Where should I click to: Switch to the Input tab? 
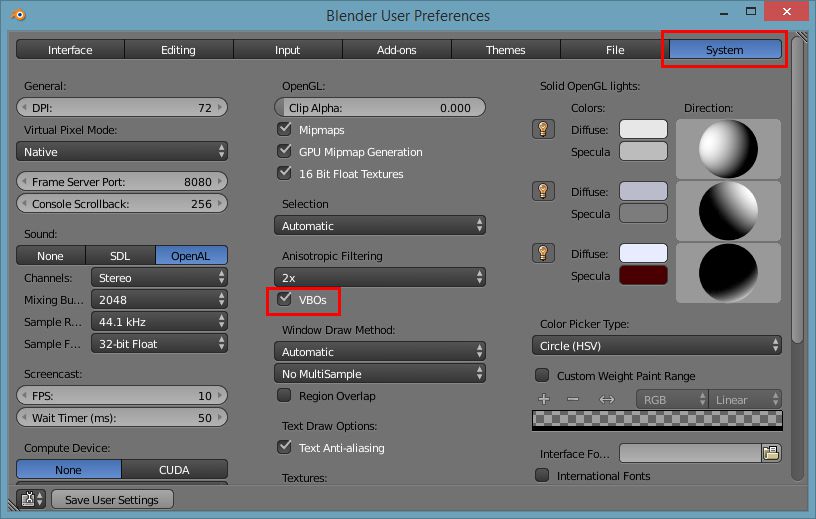[x=288, y=49]
